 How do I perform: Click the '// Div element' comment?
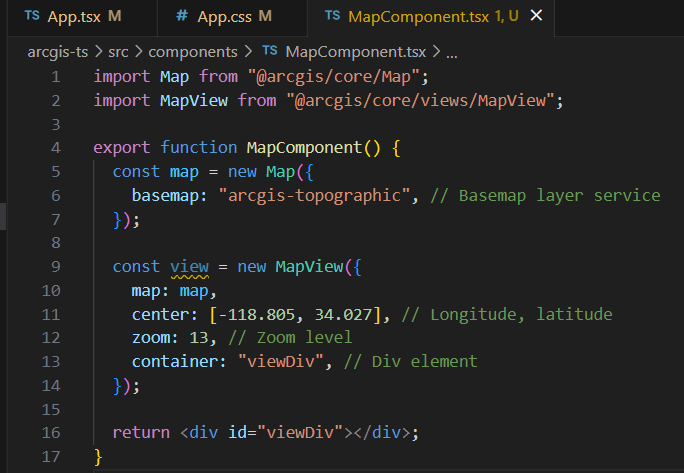tap(410, 362)
